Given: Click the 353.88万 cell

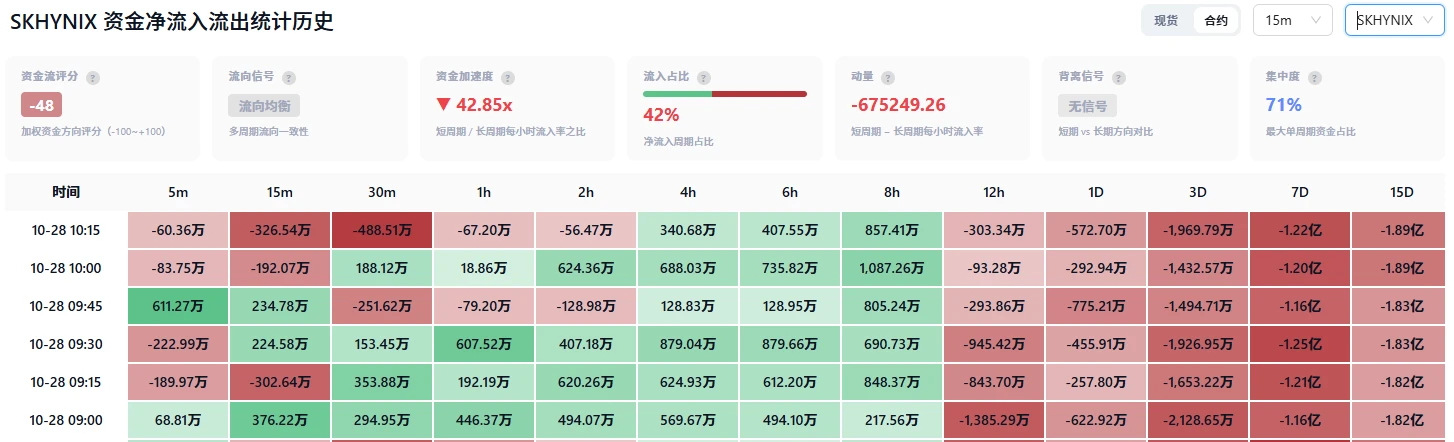Looking at the screenshot, I should (382, 382).
